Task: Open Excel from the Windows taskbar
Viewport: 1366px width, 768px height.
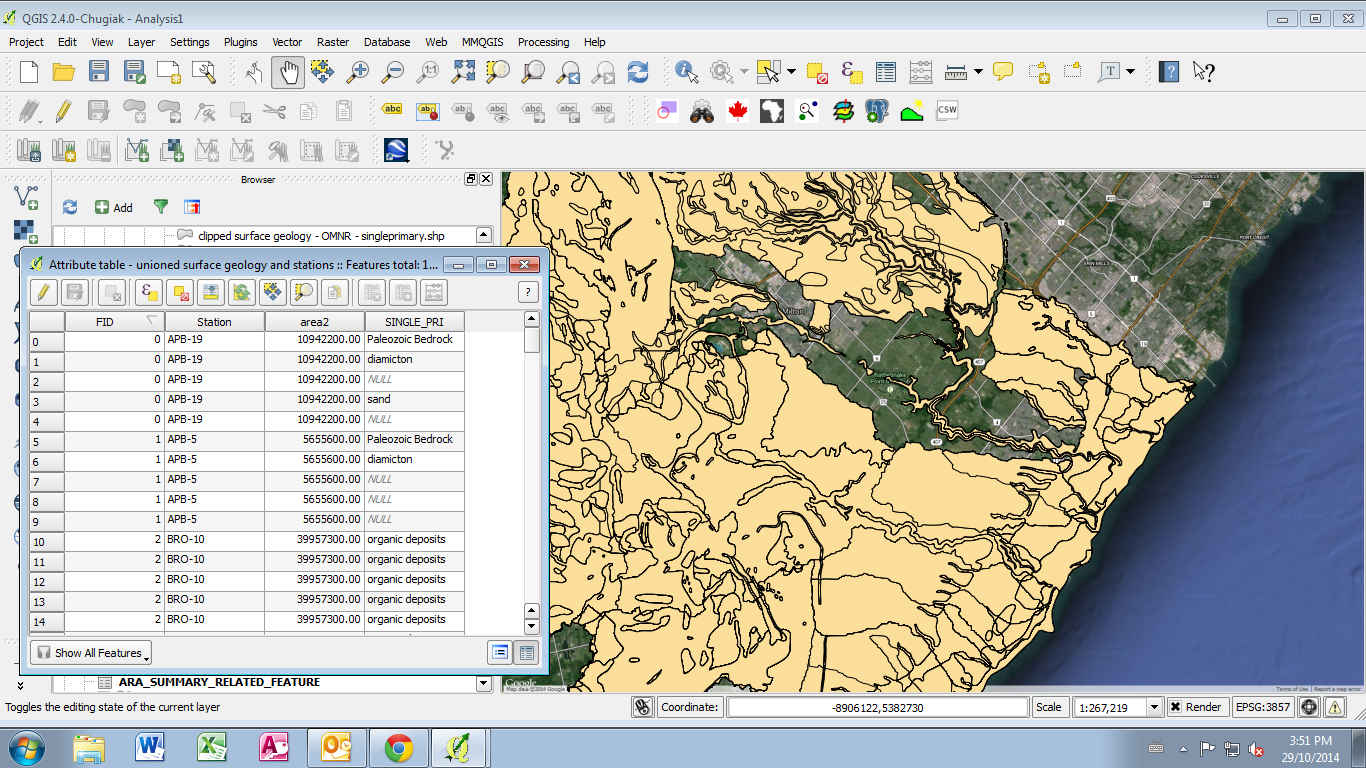Action: point(212,748)
